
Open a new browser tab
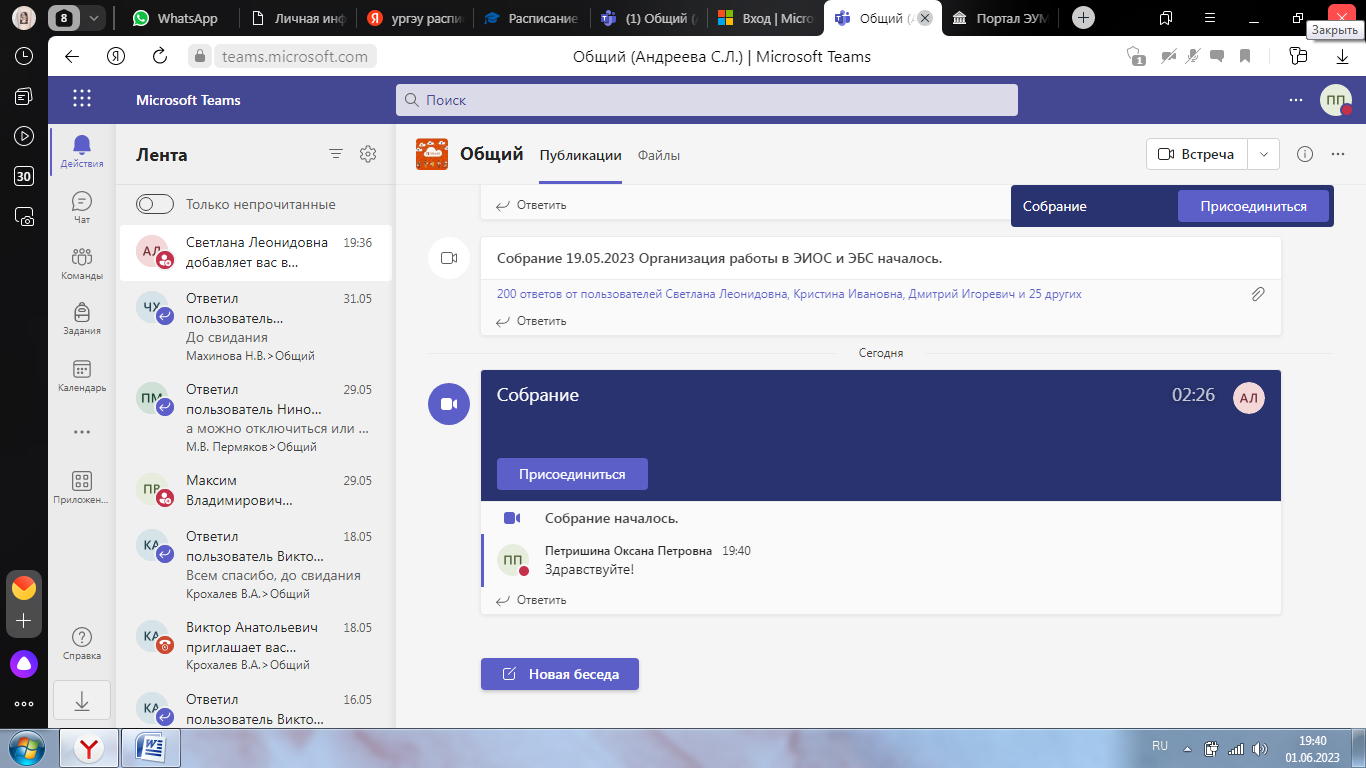1083,18
